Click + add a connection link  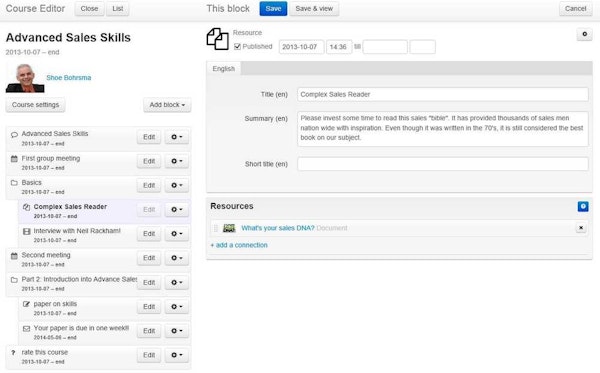(239, 245)
